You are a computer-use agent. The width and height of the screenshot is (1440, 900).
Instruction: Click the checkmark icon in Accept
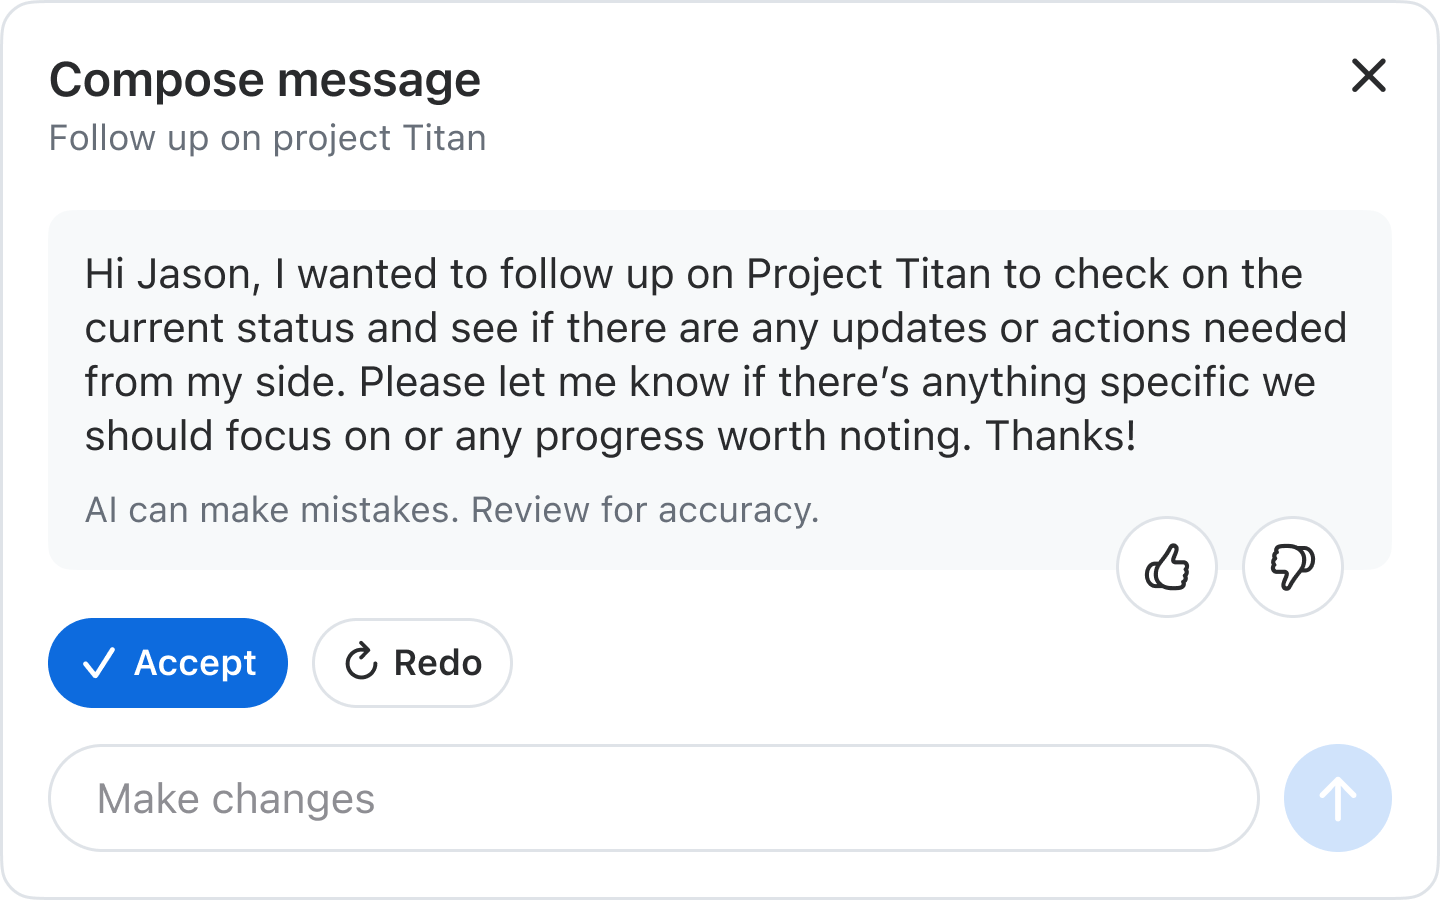[x=99, y=663]
